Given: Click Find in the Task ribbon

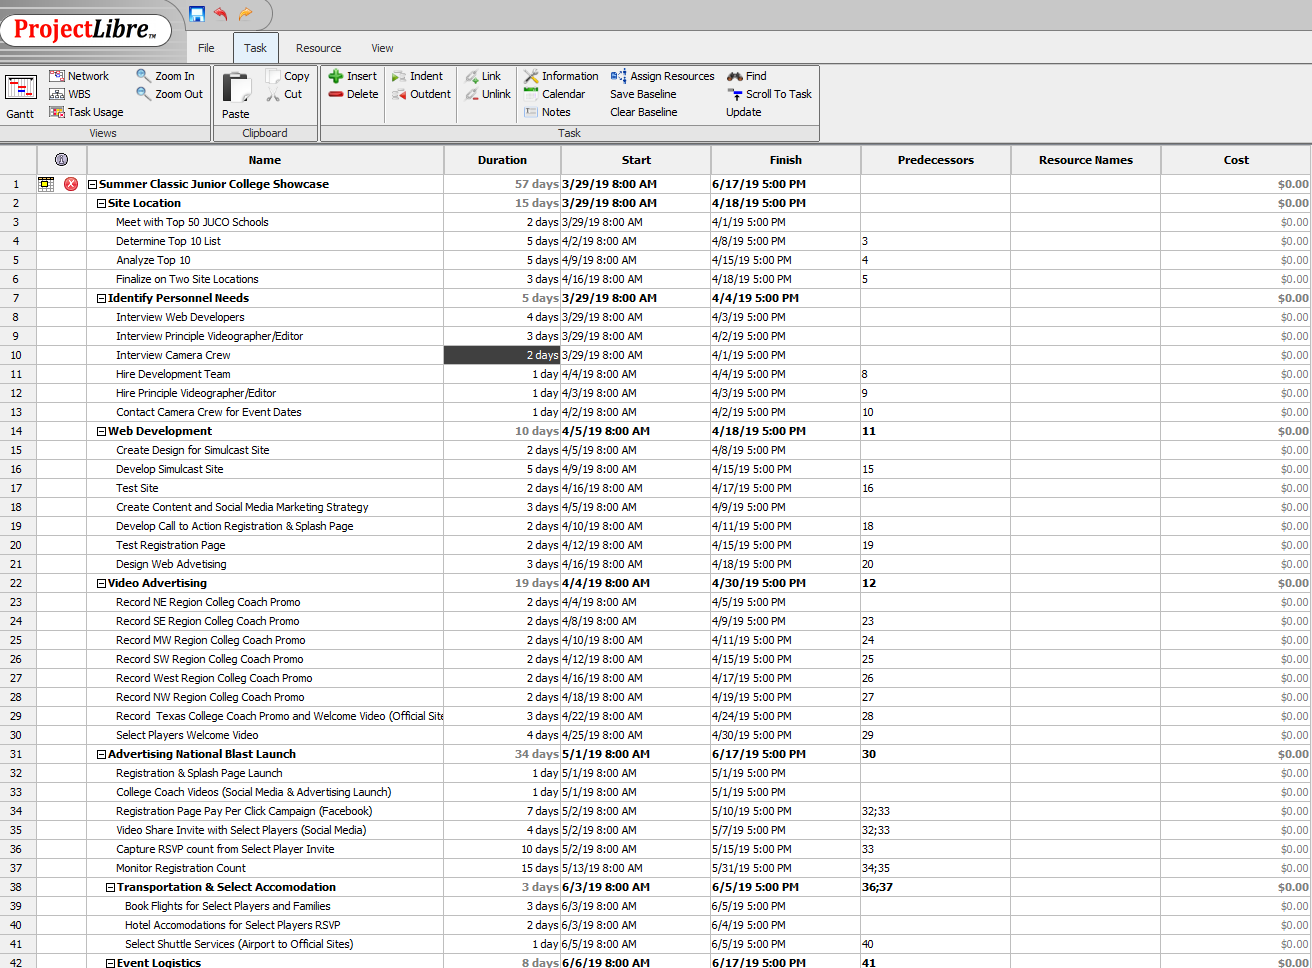Looking at the screenshot, I should pos(747,76).
